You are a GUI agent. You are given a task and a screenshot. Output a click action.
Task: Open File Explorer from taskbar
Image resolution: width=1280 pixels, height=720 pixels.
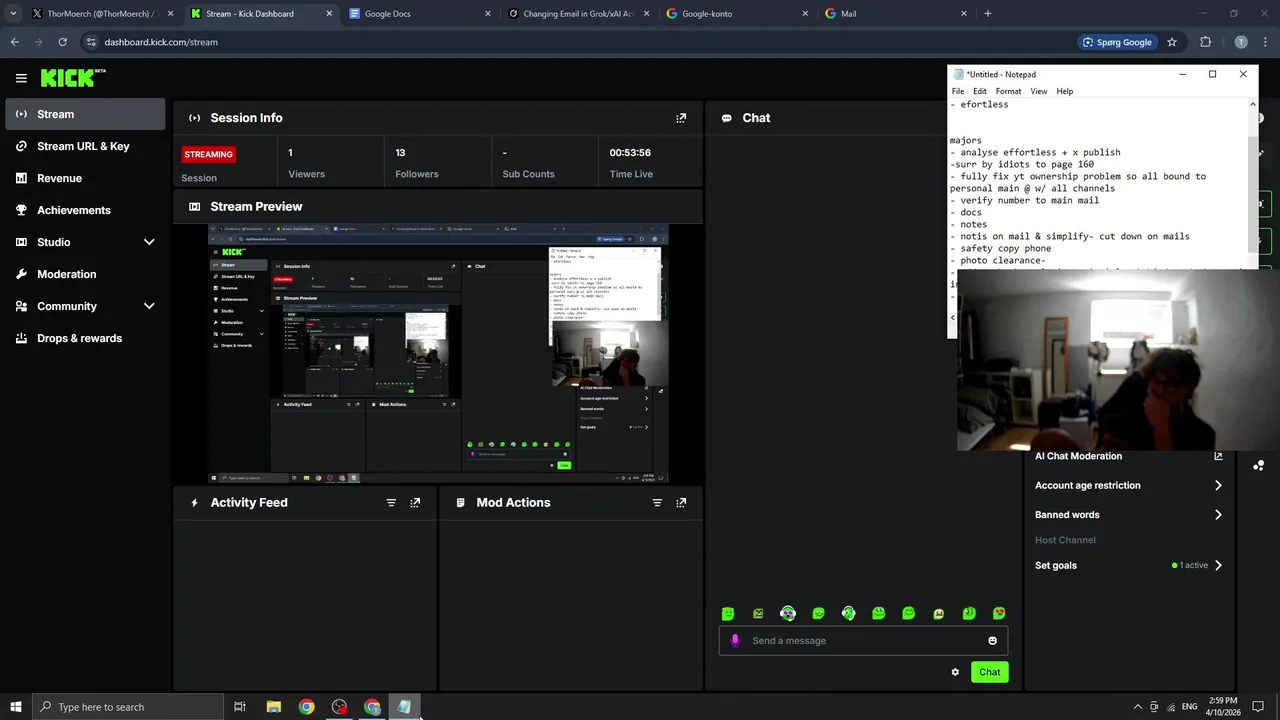(273, 707)
